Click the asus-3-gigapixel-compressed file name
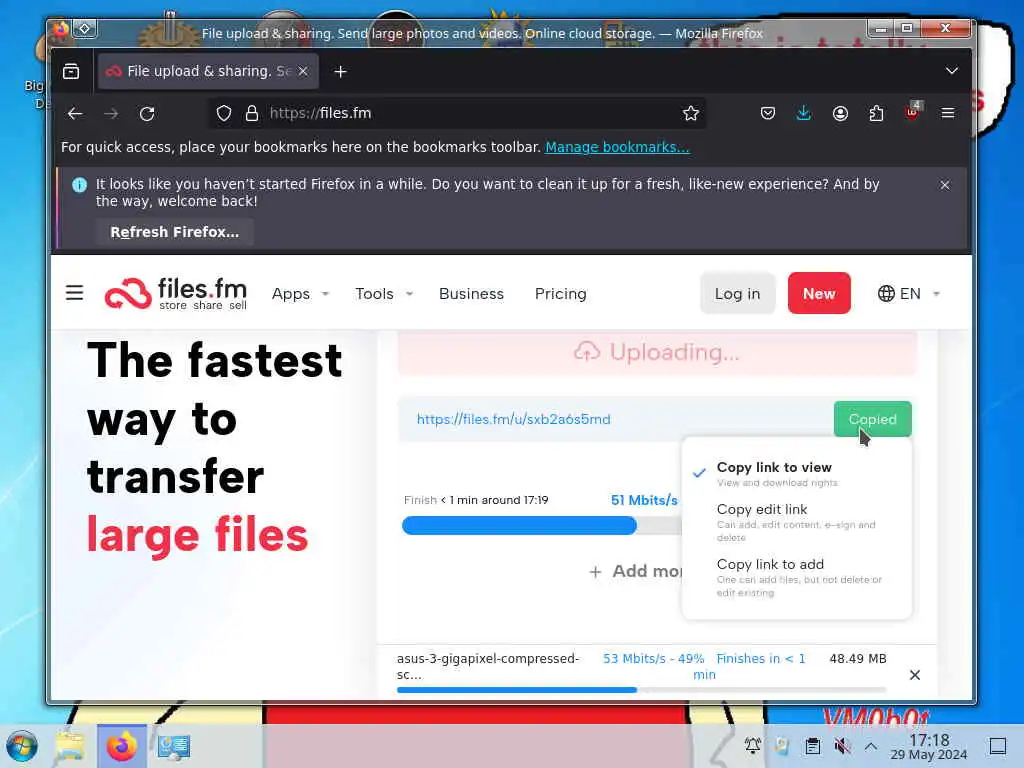Image resolution: width=1024 pixels, height=768 pixels. click(488, 666)
